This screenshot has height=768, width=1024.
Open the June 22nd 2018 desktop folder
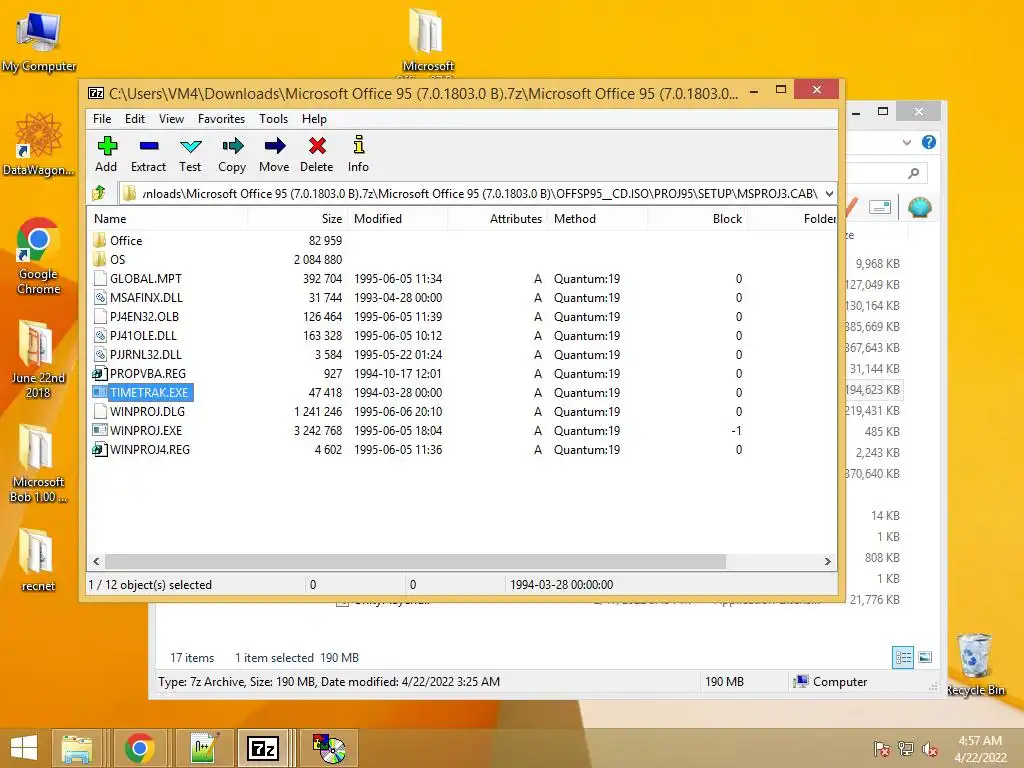pyautogui.click(x=38, y=359)
